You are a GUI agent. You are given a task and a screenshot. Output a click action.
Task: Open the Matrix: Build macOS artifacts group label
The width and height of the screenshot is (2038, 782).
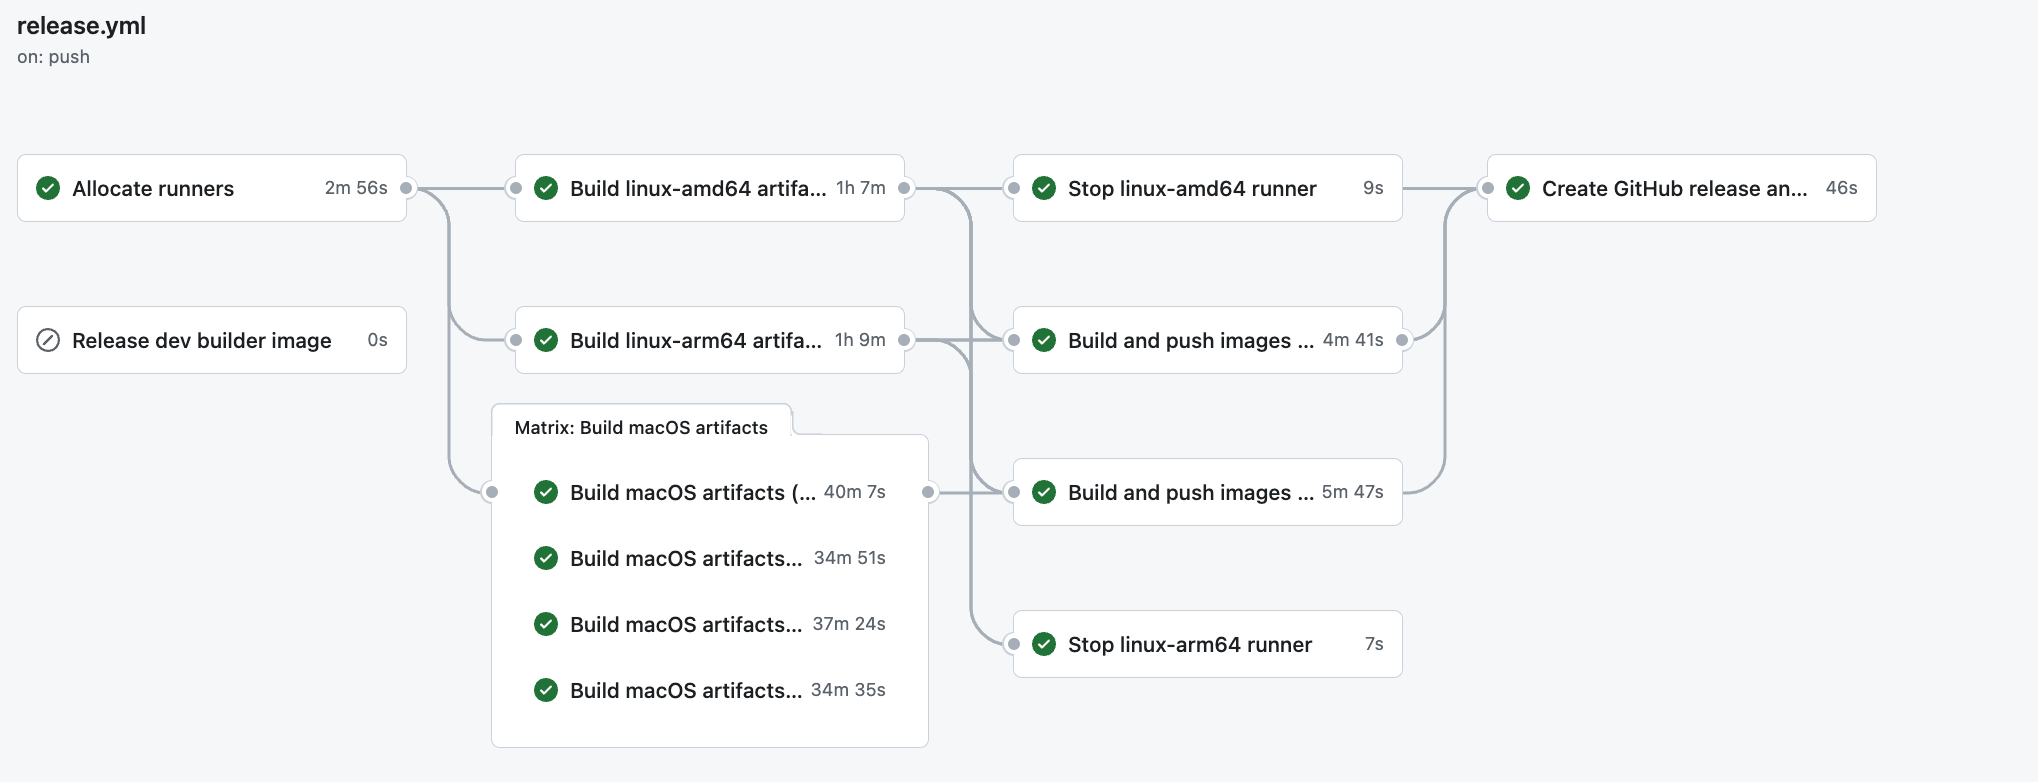pyautogui.click(x=641, y=428)
